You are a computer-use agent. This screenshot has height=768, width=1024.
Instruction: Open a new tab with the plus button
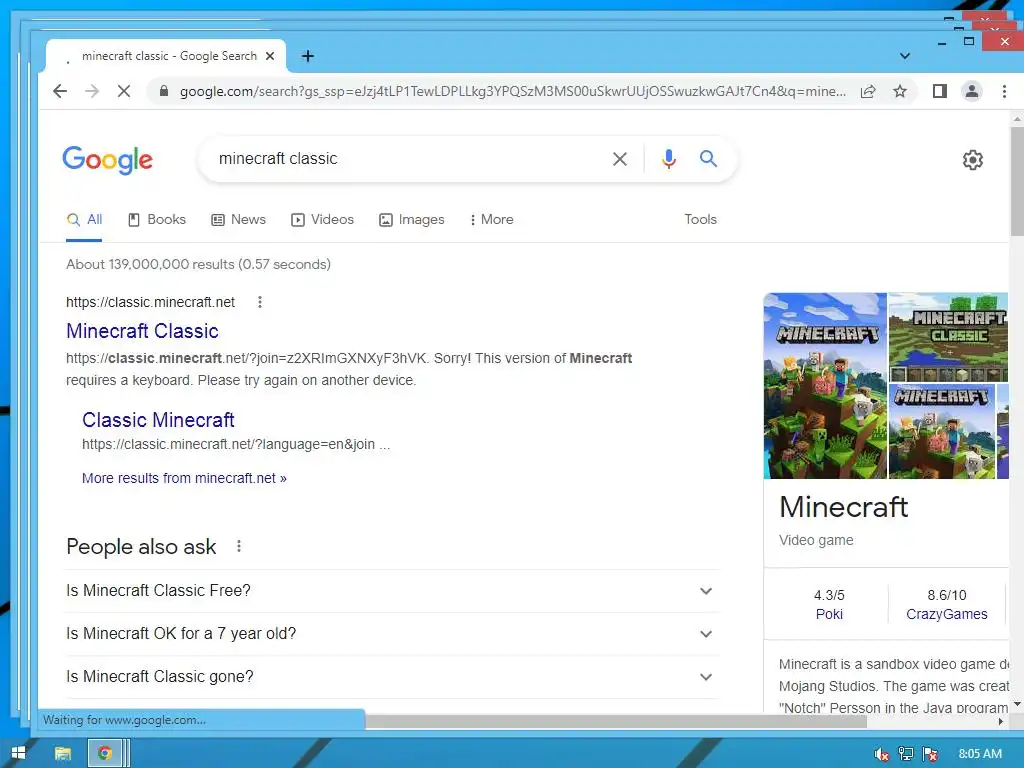tap(308, 56)
